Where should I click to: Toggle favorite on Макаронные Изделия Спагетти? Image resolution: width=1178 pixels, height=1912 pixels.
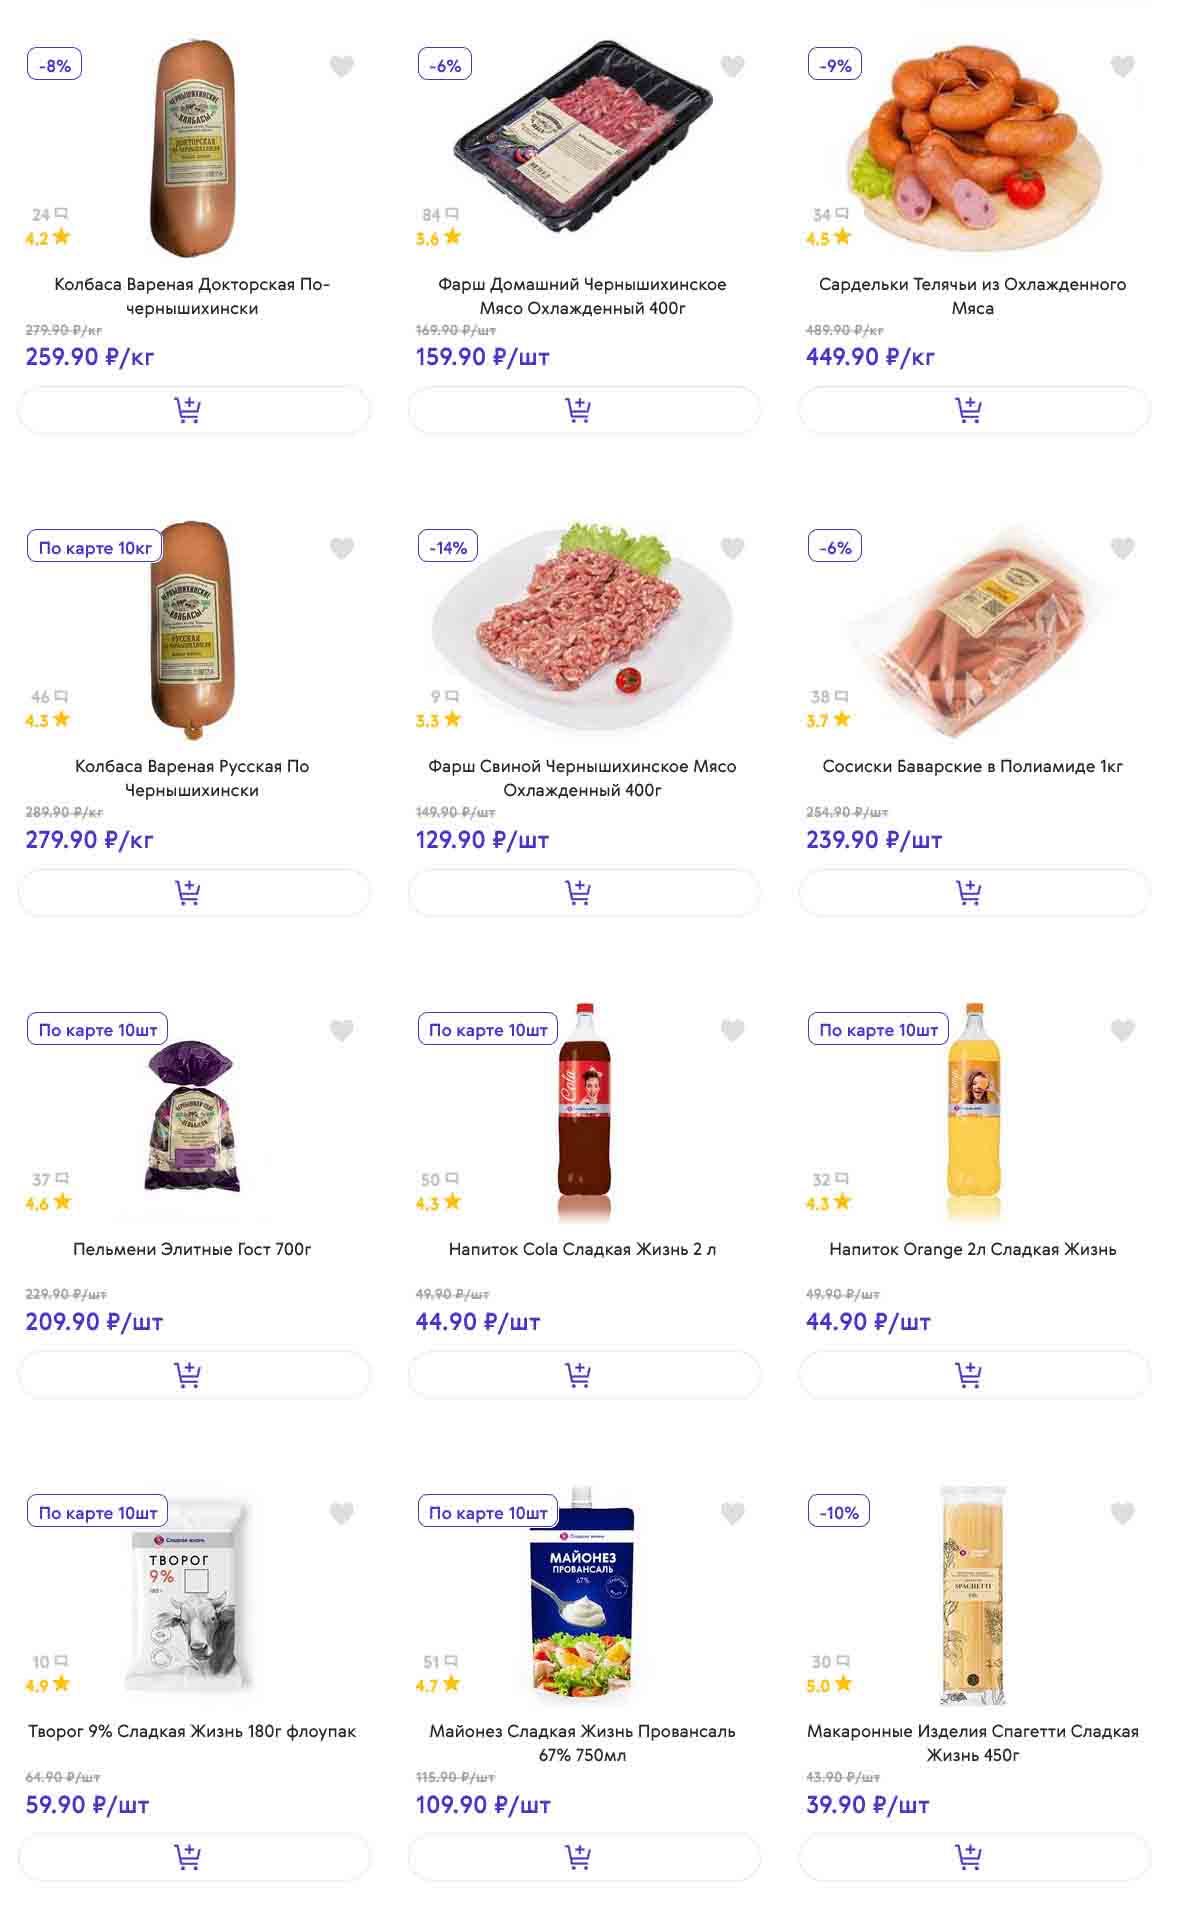(x=1122, y=1513)
